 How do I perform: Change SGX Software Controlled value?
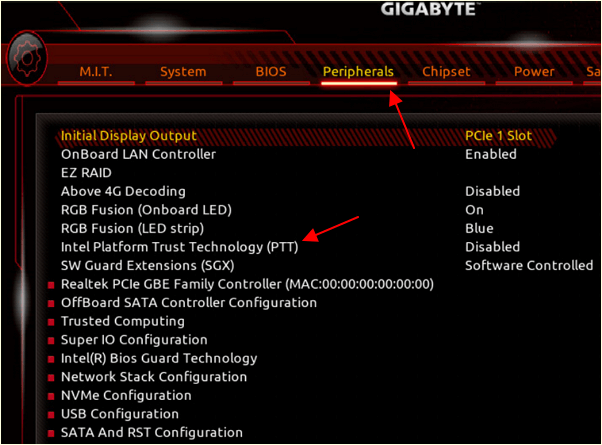[529, 266]
